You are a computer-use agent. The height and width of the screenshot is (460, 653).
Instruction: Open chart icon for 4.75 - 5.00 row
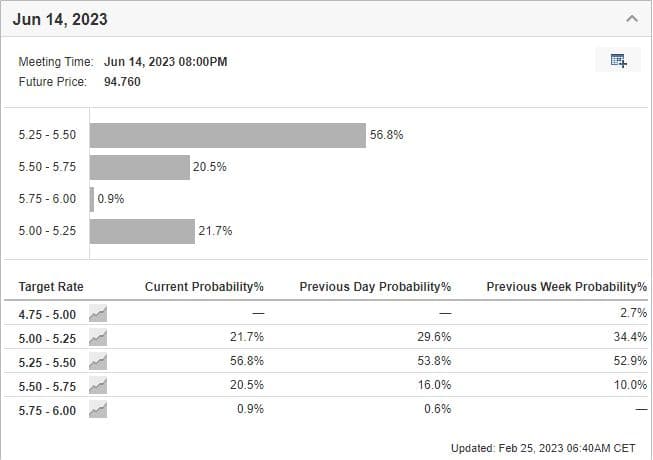98,313
